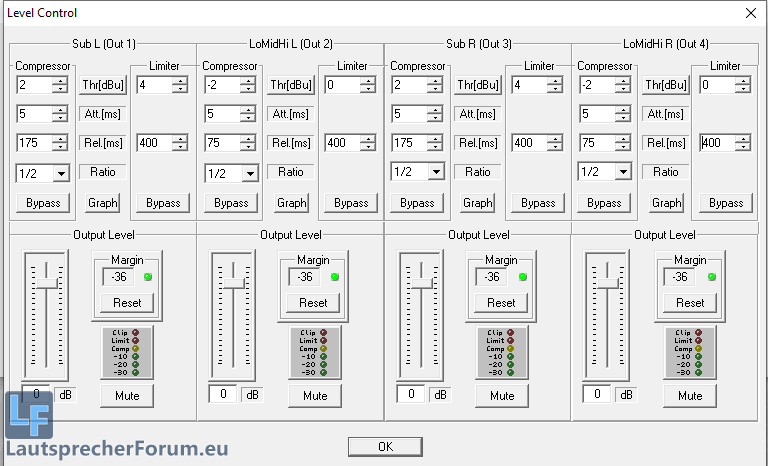Expand the Sub R ratio combo box
Screen dimensions: 768x466
tap(436, 172)
